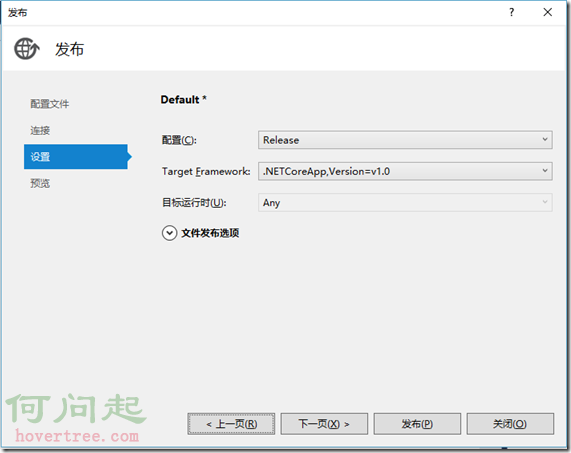The image size is (571, 453).
Task: Click the Target Framework label
Action: pyautogui.click(x=206, y=171)
